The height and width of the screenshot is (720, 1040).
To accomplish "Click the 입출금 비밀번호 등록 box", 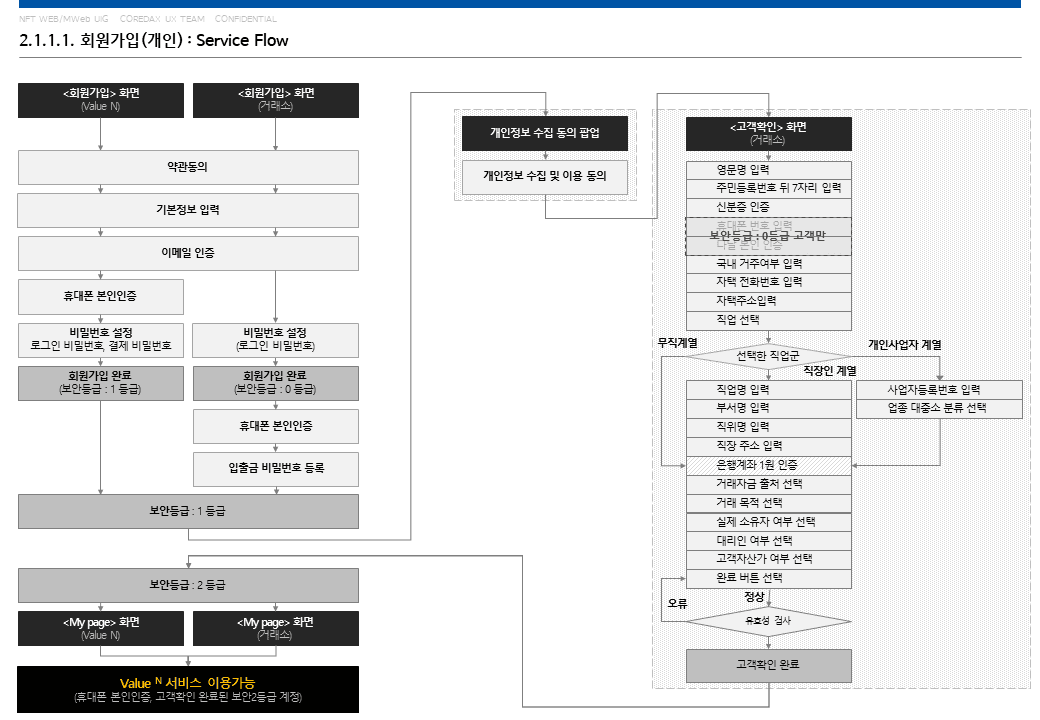I will pyautogui.click(x=276, y=469).
